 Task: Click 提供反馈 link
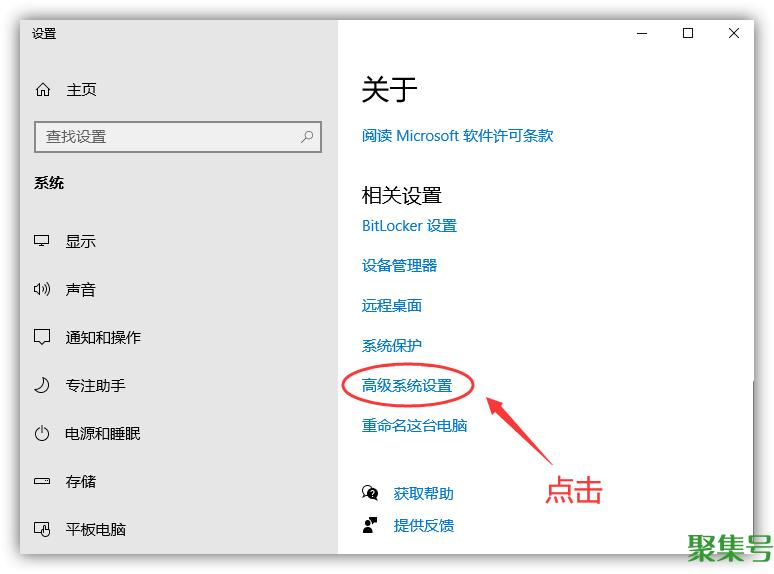424,526
